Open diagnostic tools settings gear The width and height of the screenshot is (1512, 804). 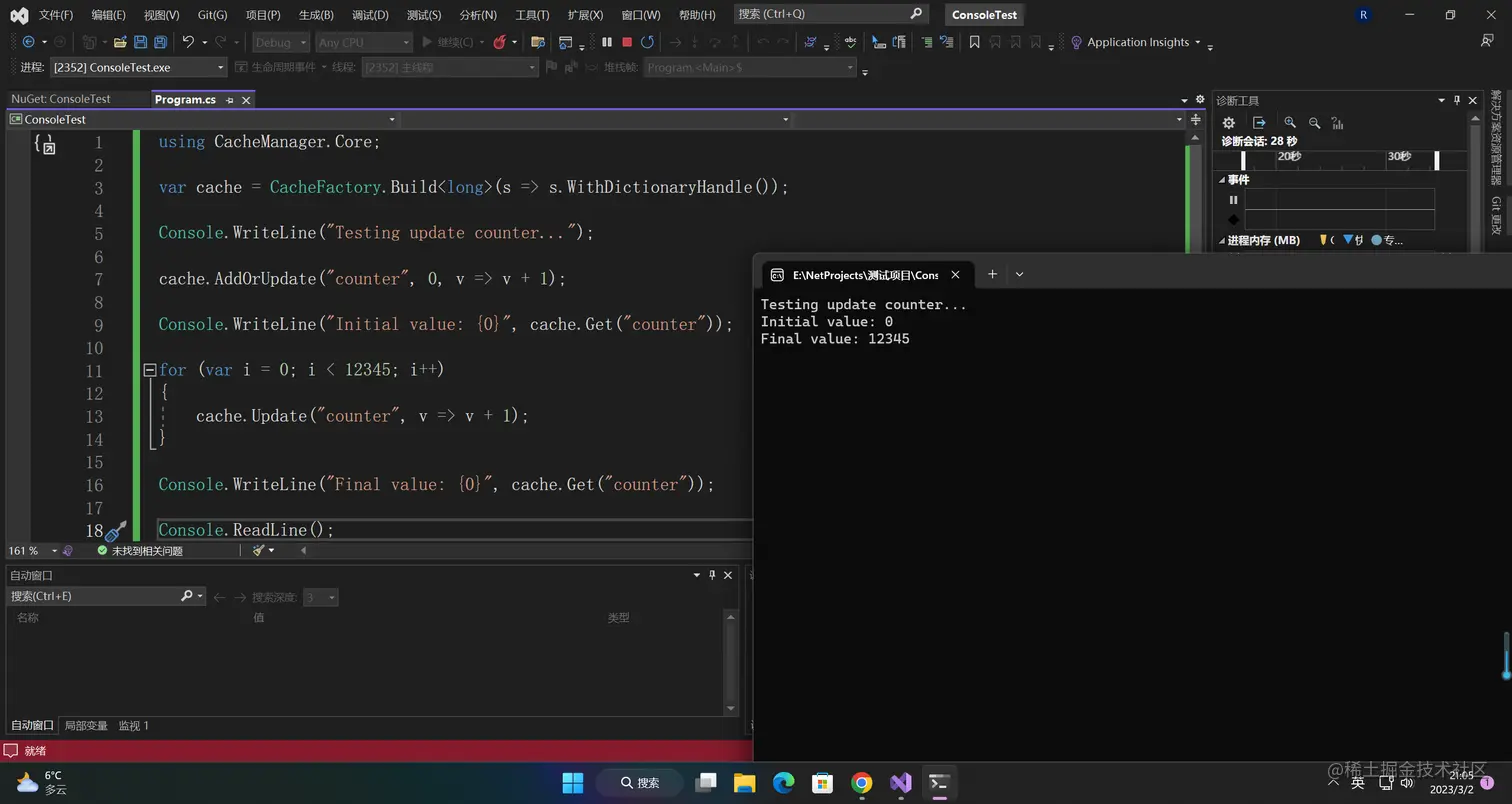pos(1229,123)
